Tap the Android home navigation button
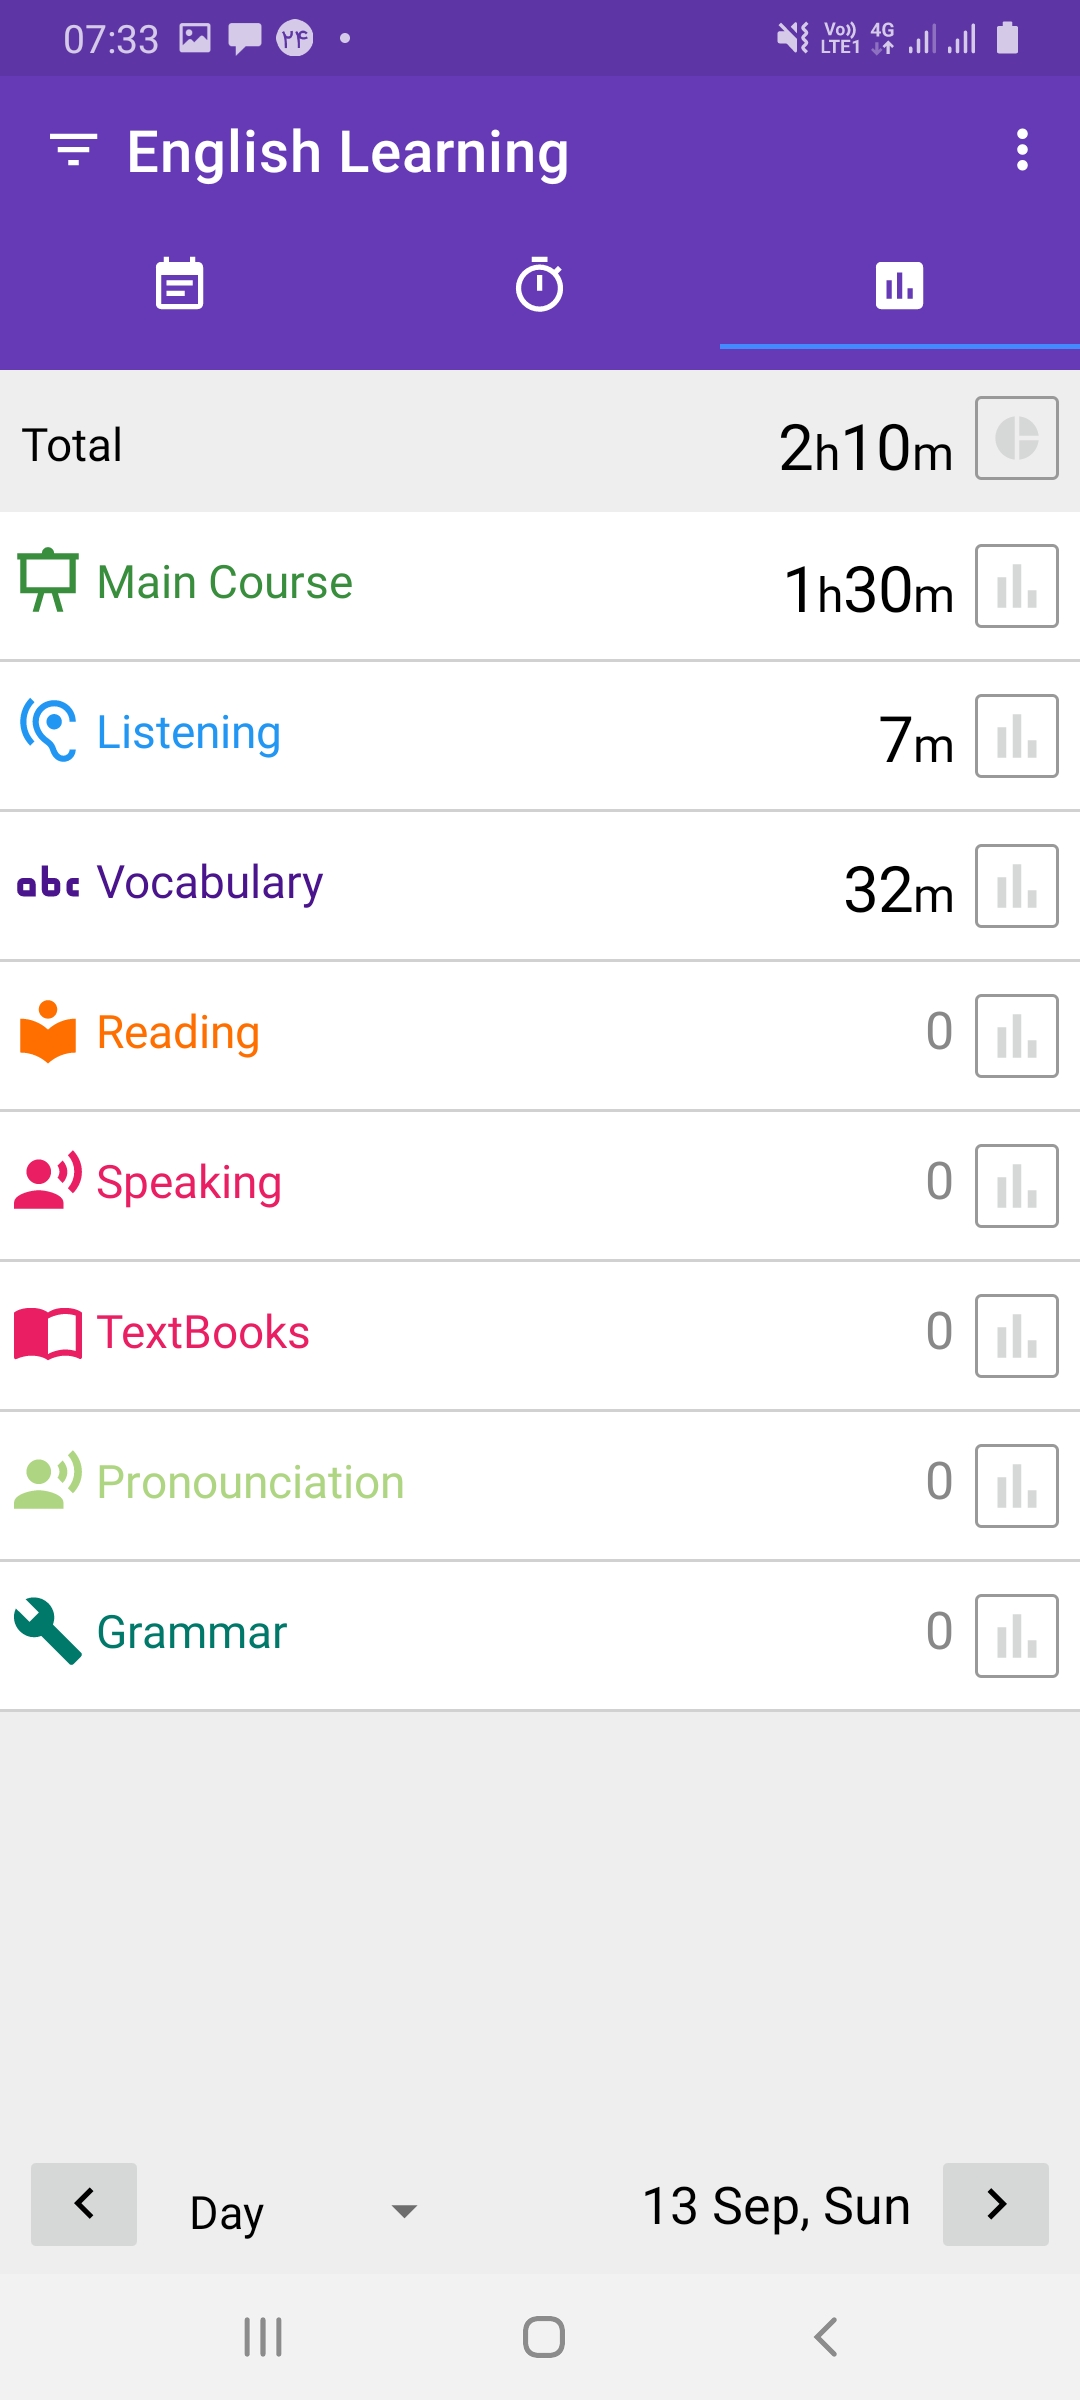Screen dimensions: 1080x2400 click(544, 2337)
